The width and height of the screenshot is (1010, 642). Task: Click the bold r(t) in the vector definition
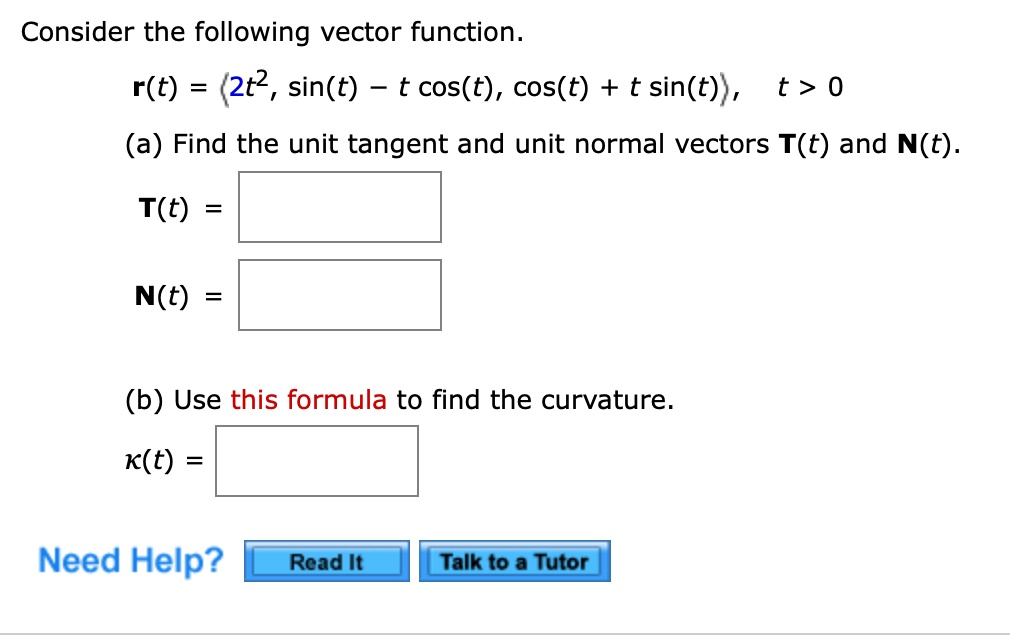tap(155, 88)
